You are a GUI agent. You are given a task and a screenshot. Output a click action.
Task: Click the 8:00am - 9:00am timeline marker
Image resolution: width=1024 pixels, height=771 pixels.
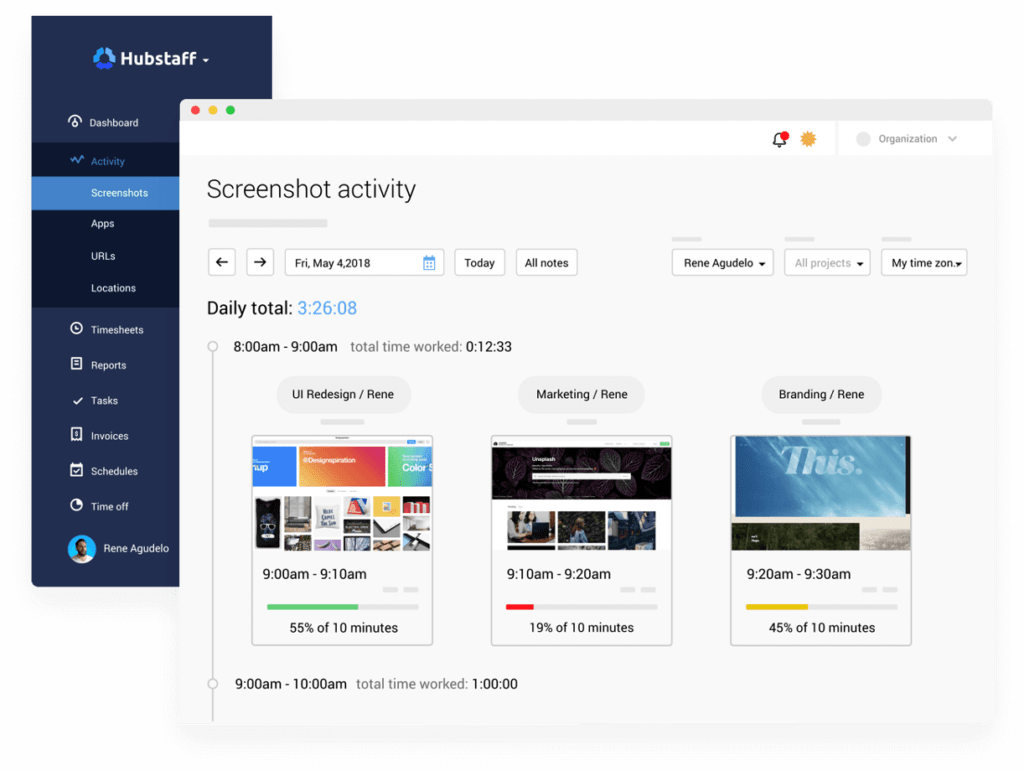coord(213,347)
